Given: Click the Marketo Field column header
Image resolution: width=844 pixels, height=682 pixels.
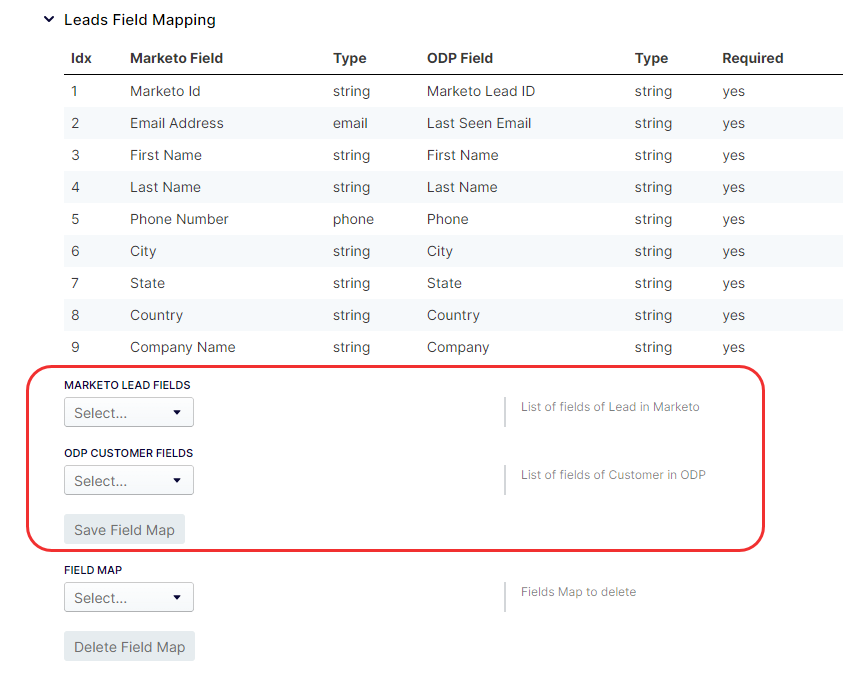Looking at the screenshot, I should (x=177, y=58).
